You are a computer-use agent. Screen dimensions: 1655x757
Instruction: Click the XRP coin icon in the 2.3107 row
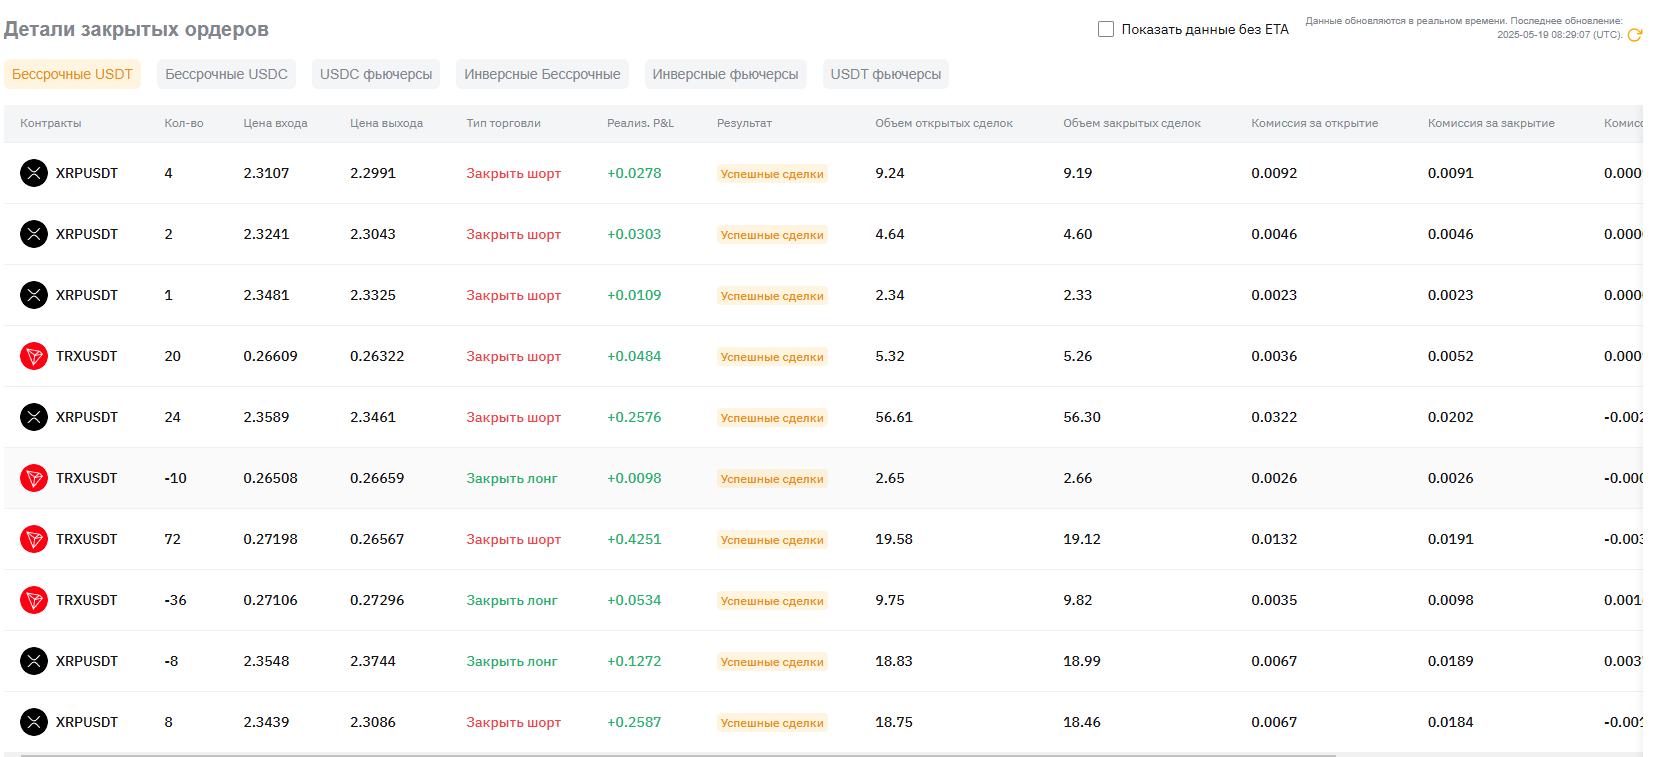coord(34,173)
